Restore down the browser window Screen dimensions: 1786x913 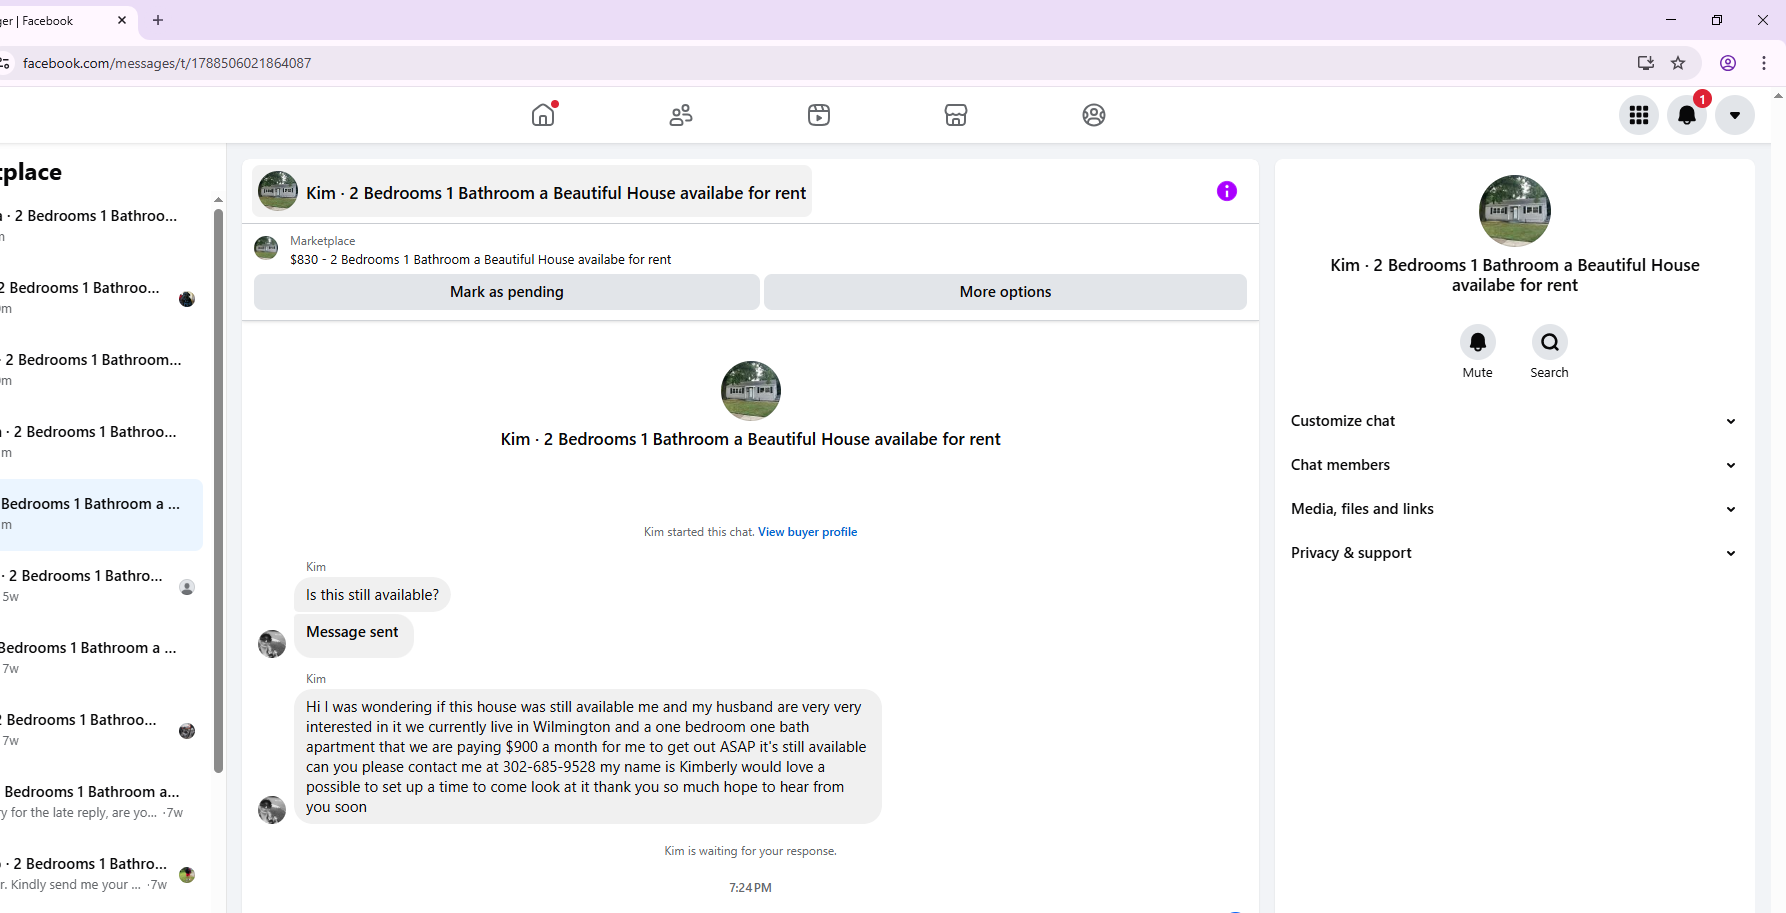point(1717,20)
